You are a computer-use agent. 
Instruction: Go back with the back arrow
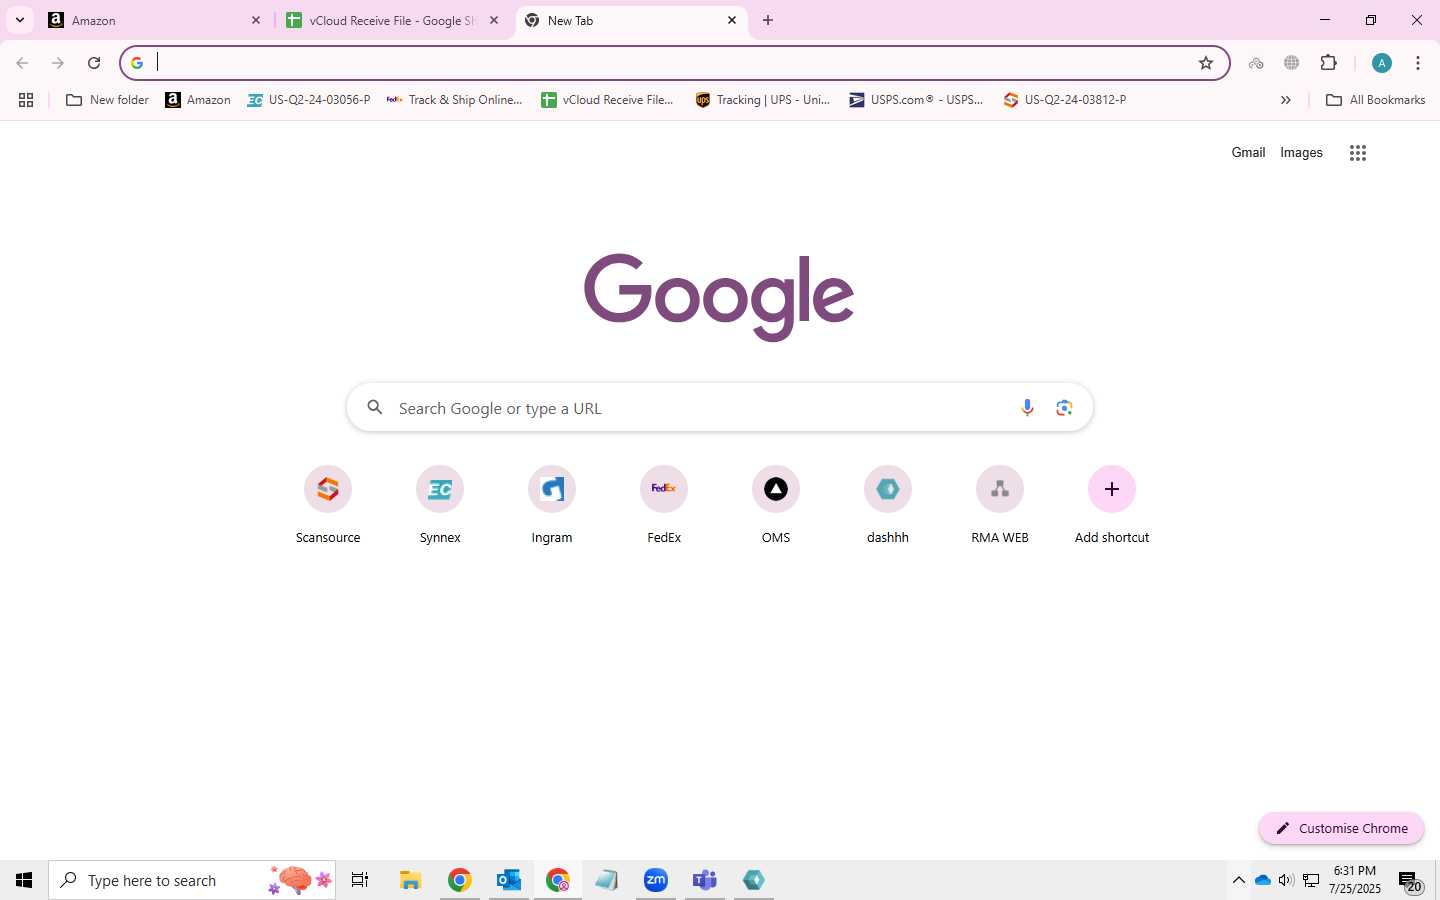point(22,63)
